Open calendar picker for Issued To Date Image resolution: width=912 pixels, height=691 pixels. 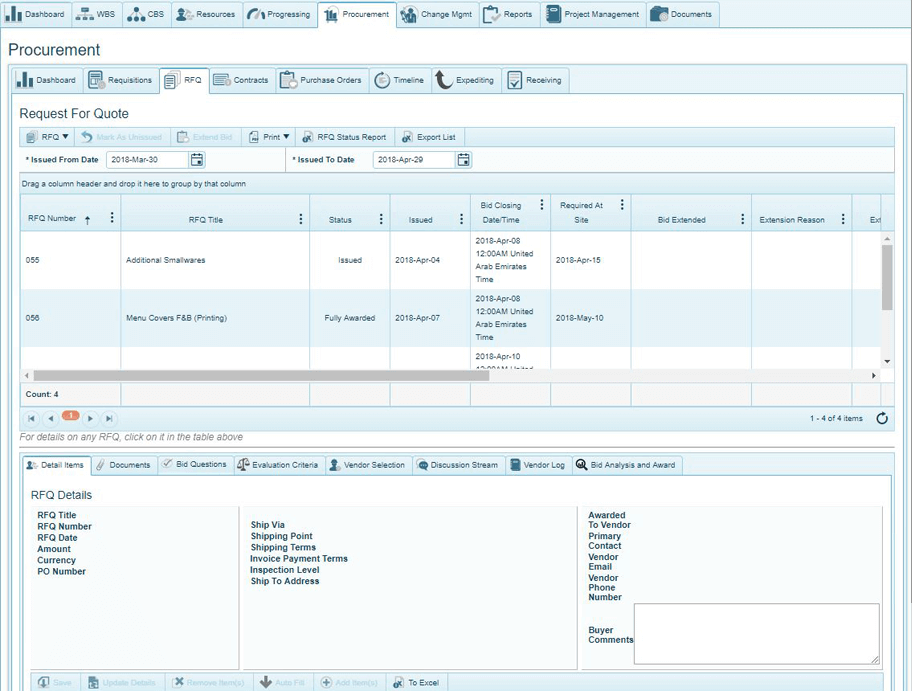click(463, 160)
